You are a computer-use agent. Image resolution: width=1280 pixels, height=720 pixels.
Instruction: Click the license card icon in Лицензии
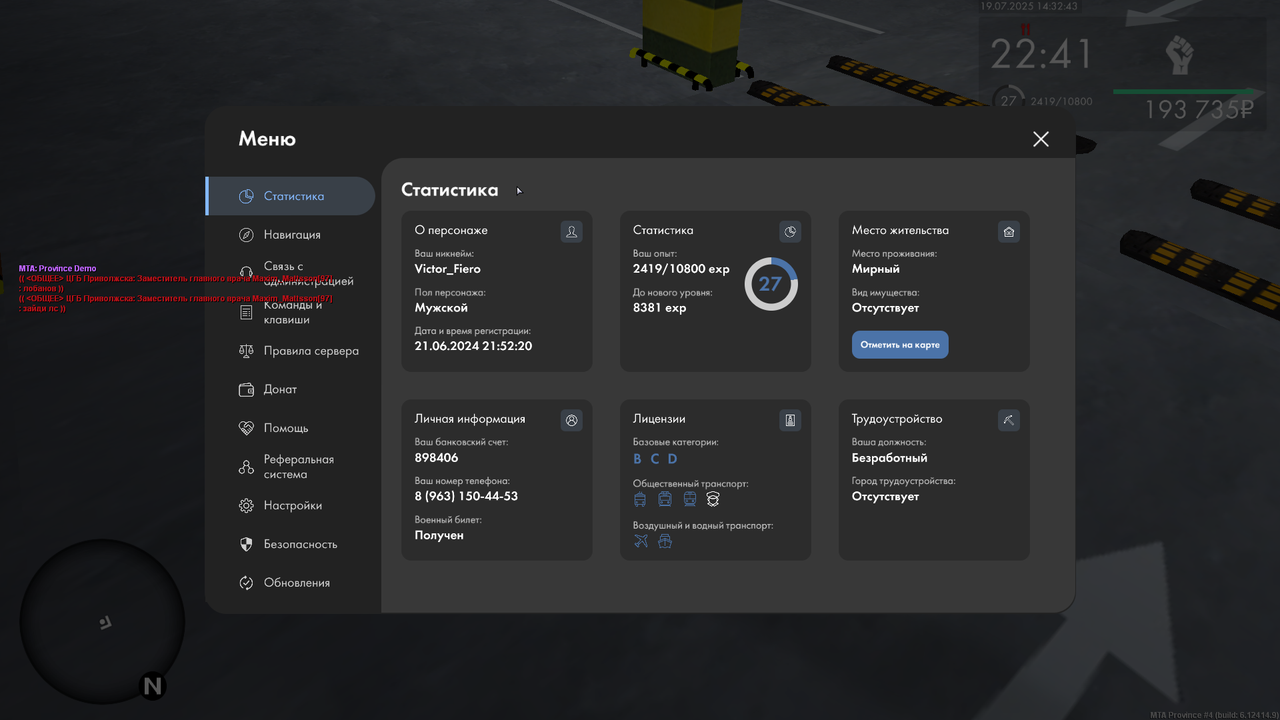point(790,420)
